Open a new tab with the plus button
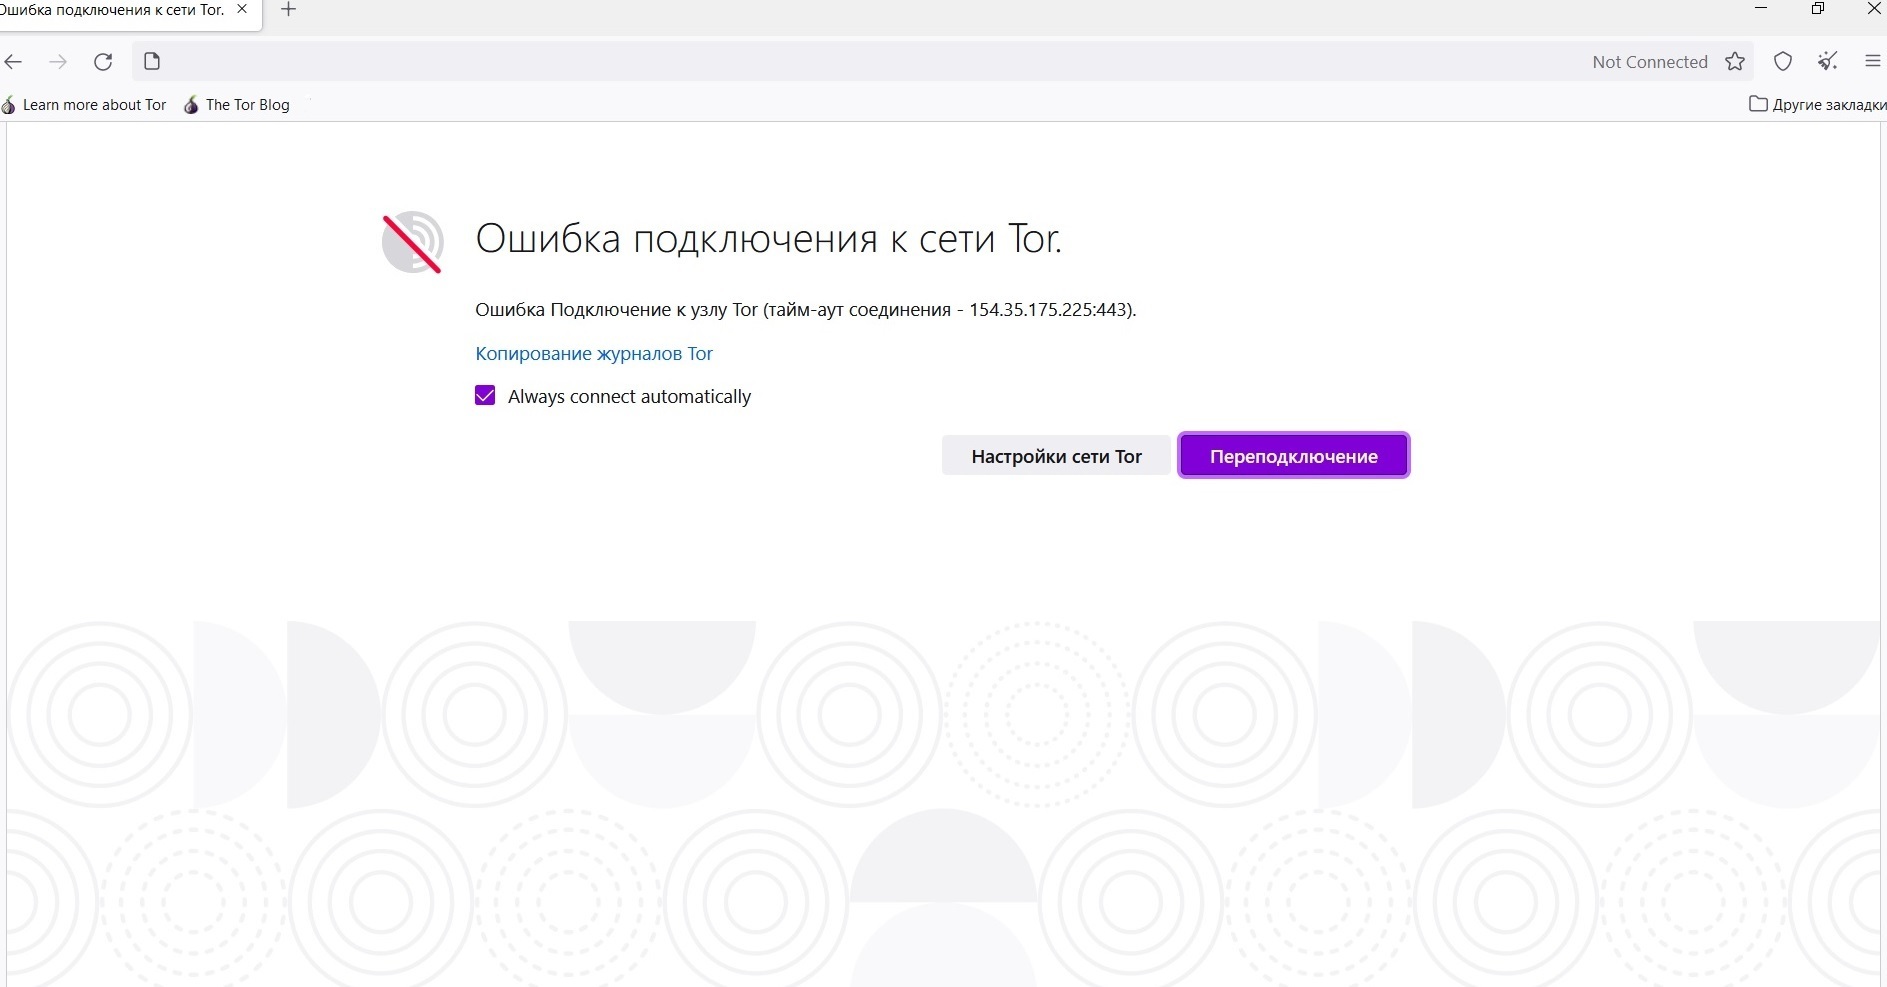1887x987 pixels. [x=289, y=9]
